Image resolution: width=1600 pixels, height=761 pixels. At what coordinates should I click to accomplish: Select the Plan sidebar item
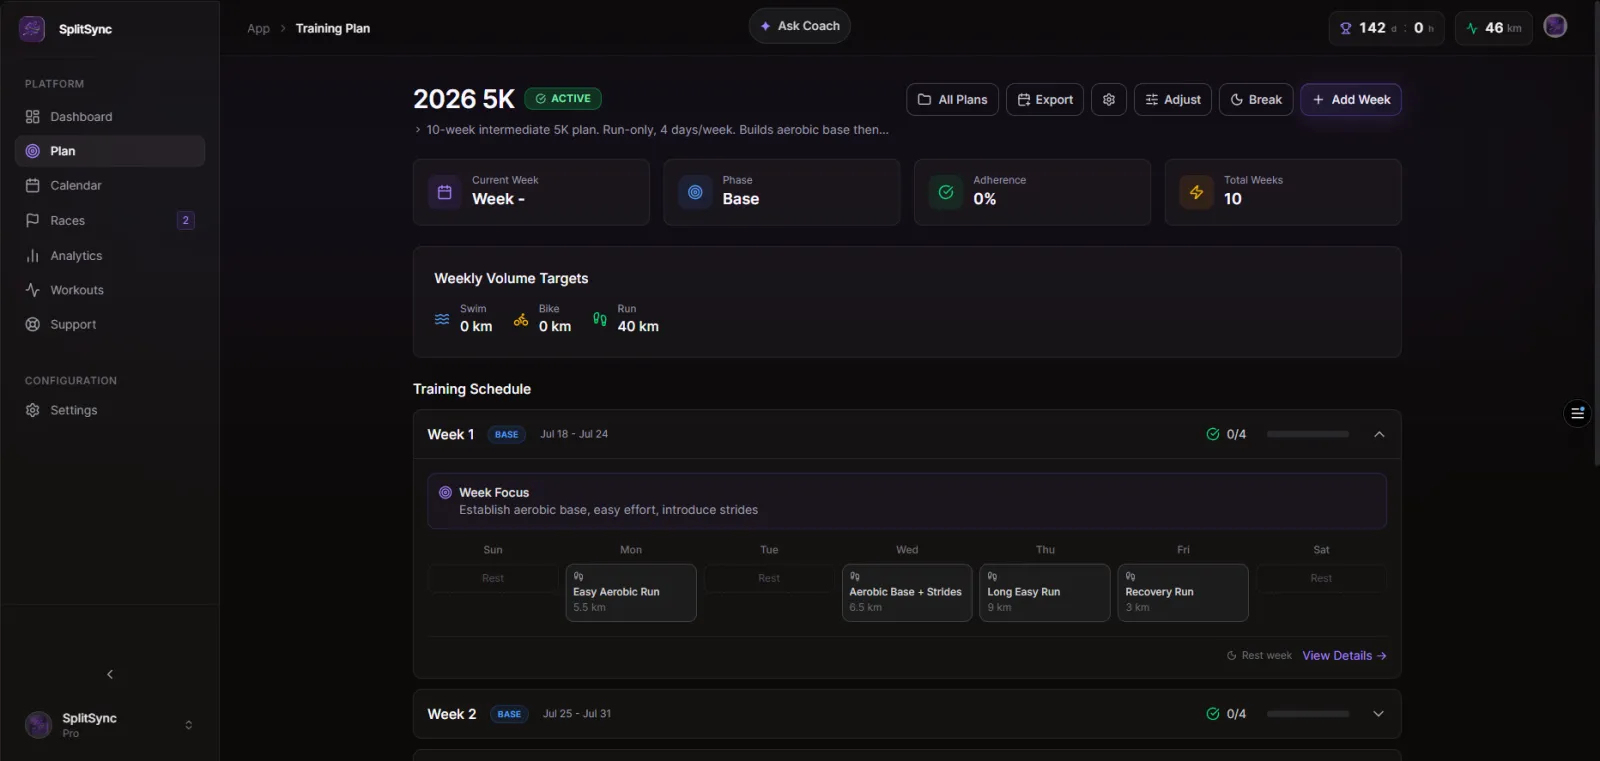[x=110, y=151]
